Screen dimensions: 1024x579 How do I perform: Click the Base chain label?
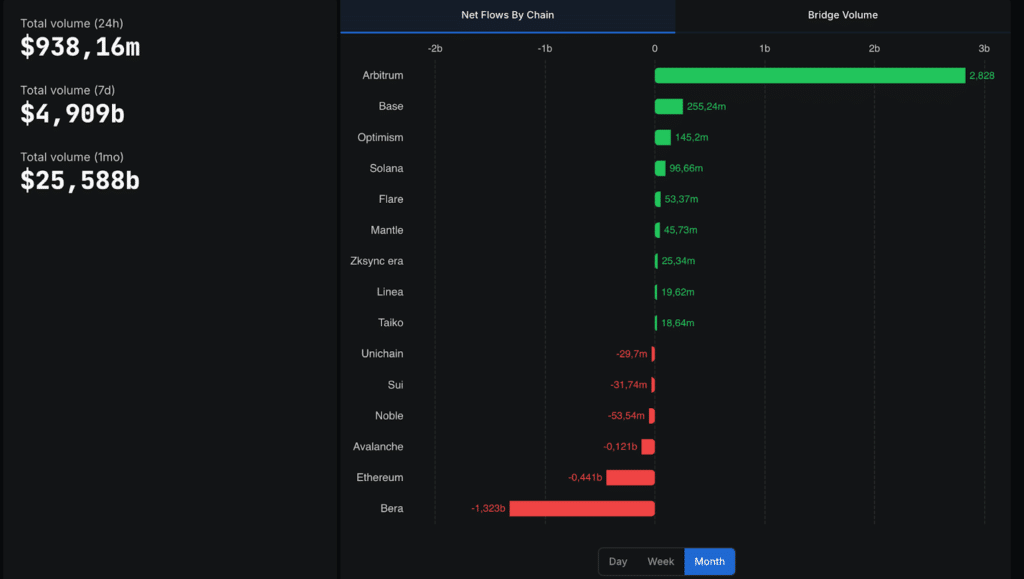click(391, 106)
